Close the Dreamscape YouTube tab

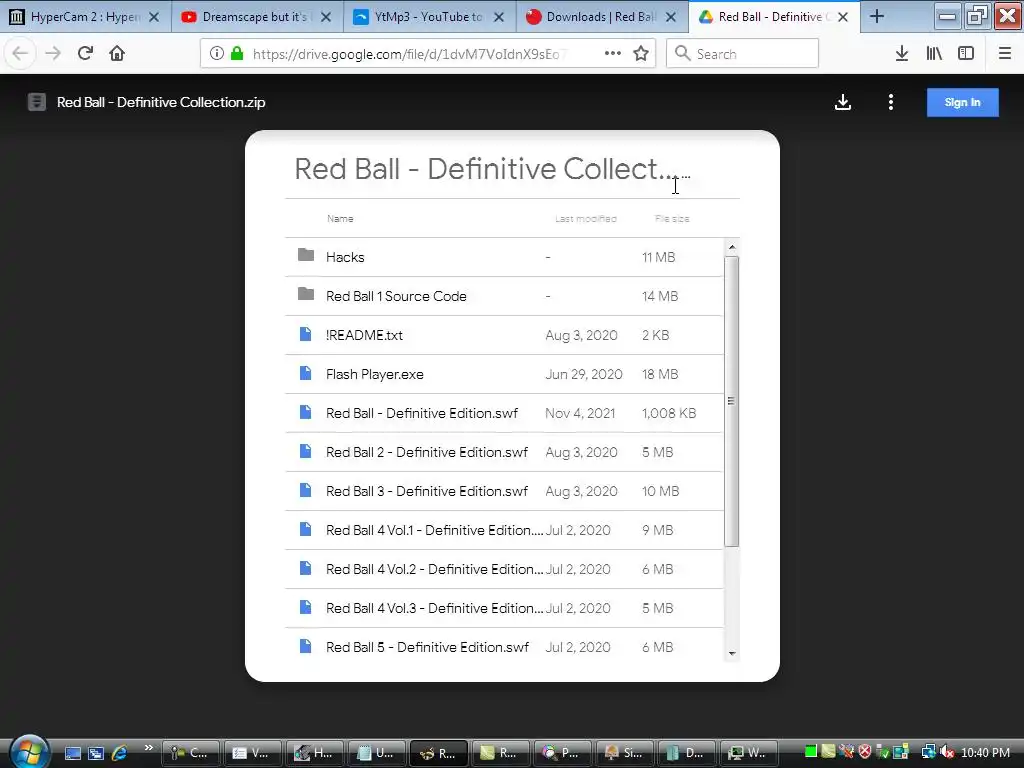pyautogui.click(x=327, y=17)
